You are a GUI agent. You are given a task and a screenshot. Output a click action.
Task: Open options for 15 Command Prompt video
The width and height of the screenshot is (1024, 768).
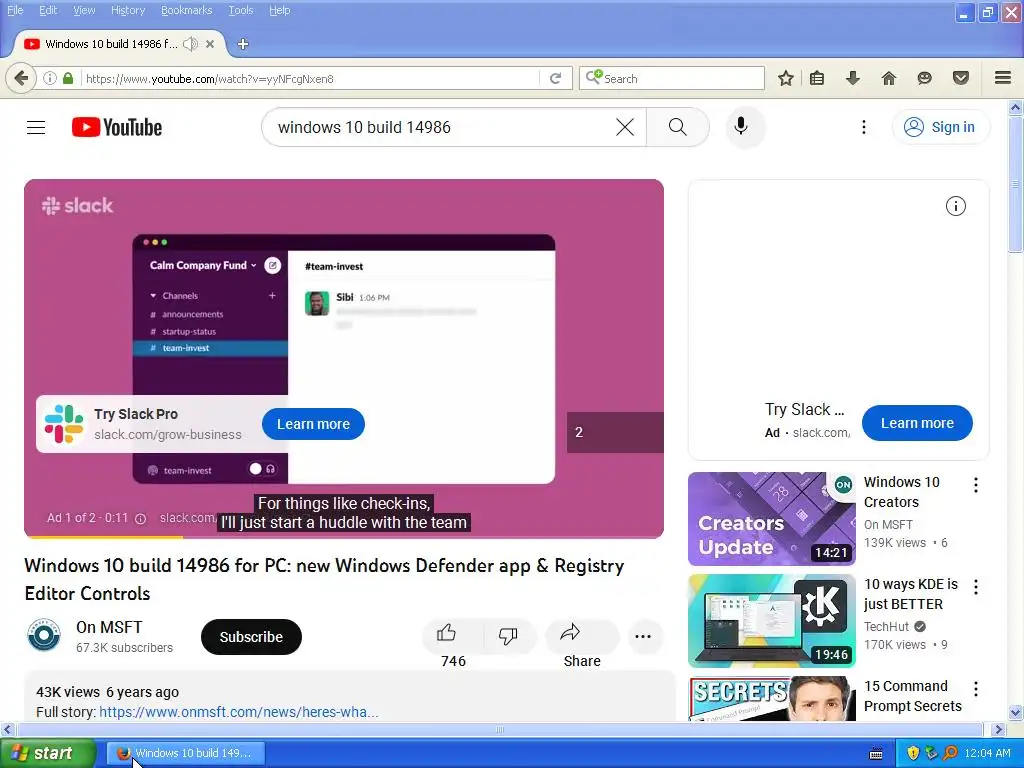976,688
